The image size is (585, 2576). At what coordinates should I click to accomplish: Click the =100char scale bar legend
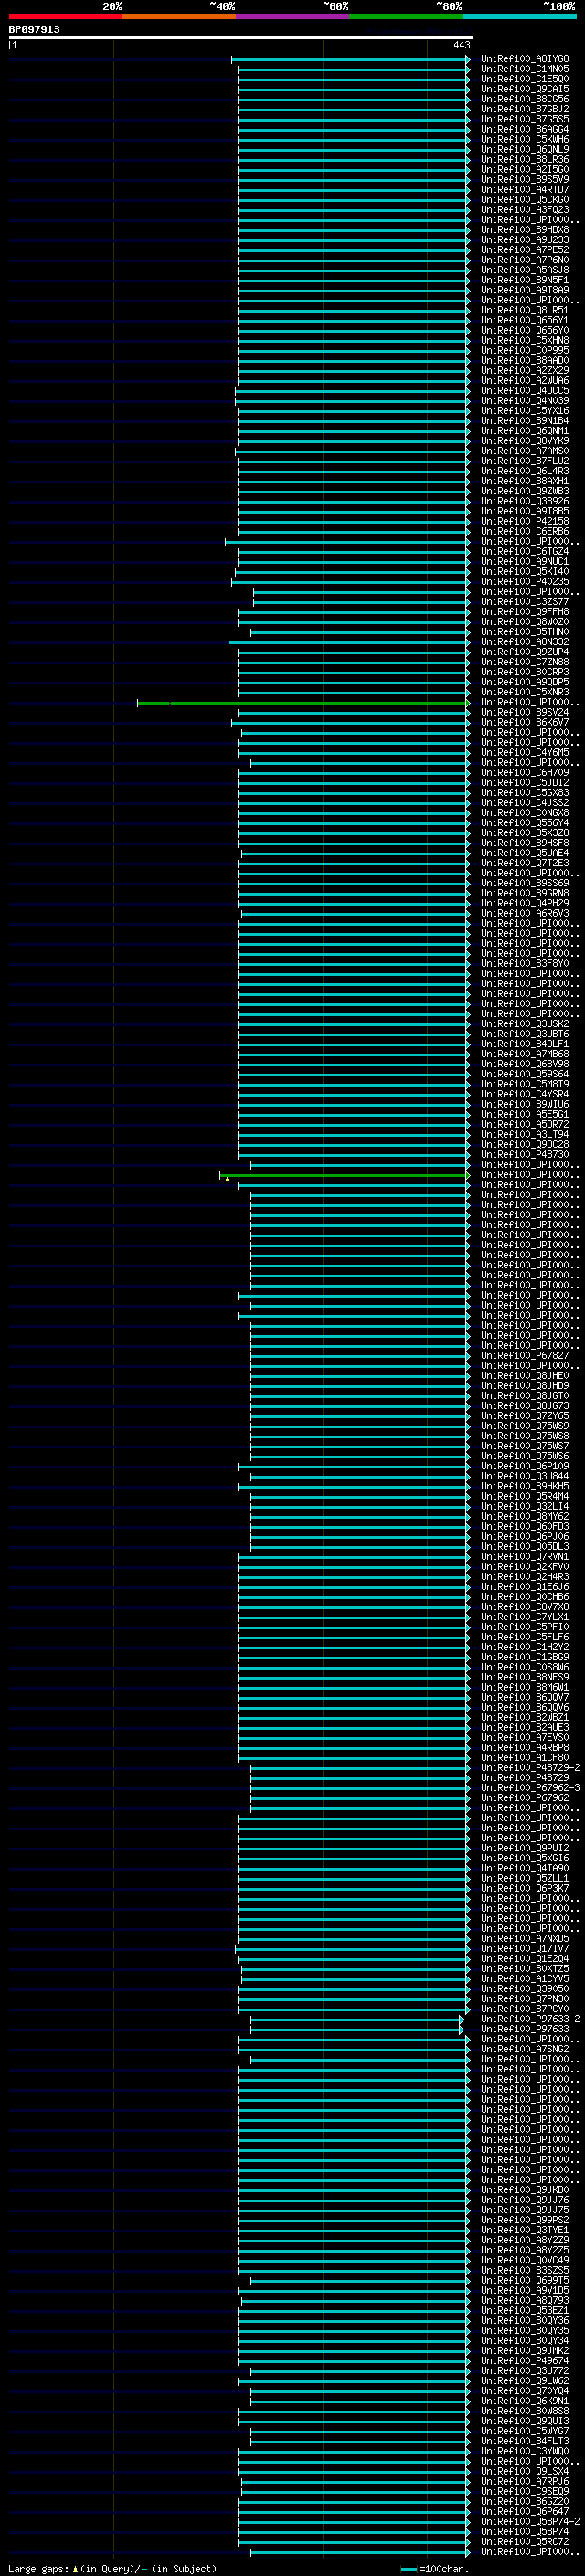click(x=434, y=2568)
